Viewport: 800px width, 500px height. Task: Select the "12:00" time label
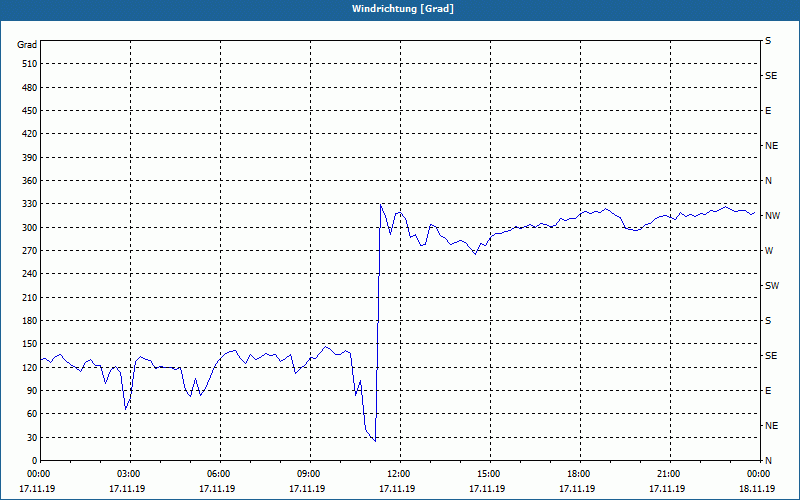(x=399, y=474)
